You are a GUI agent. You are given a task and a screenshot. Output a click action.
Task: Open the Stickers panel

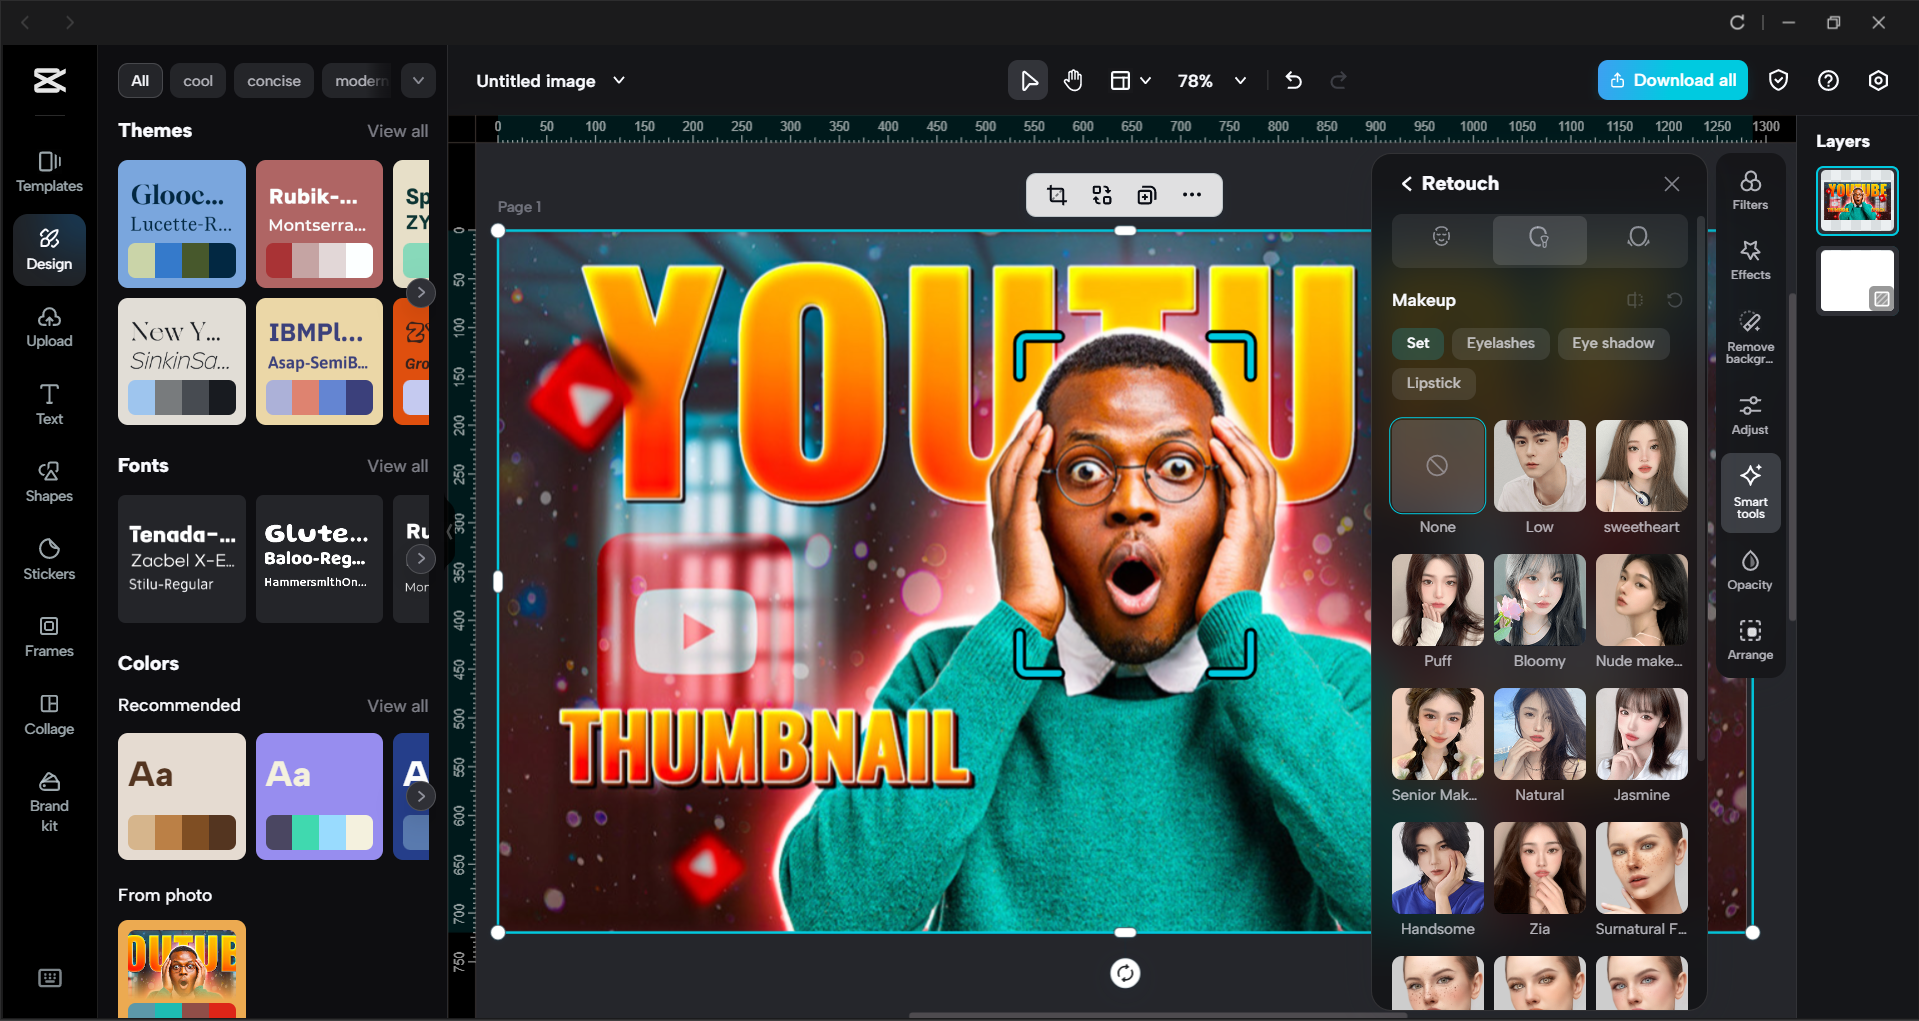(49, 559)
